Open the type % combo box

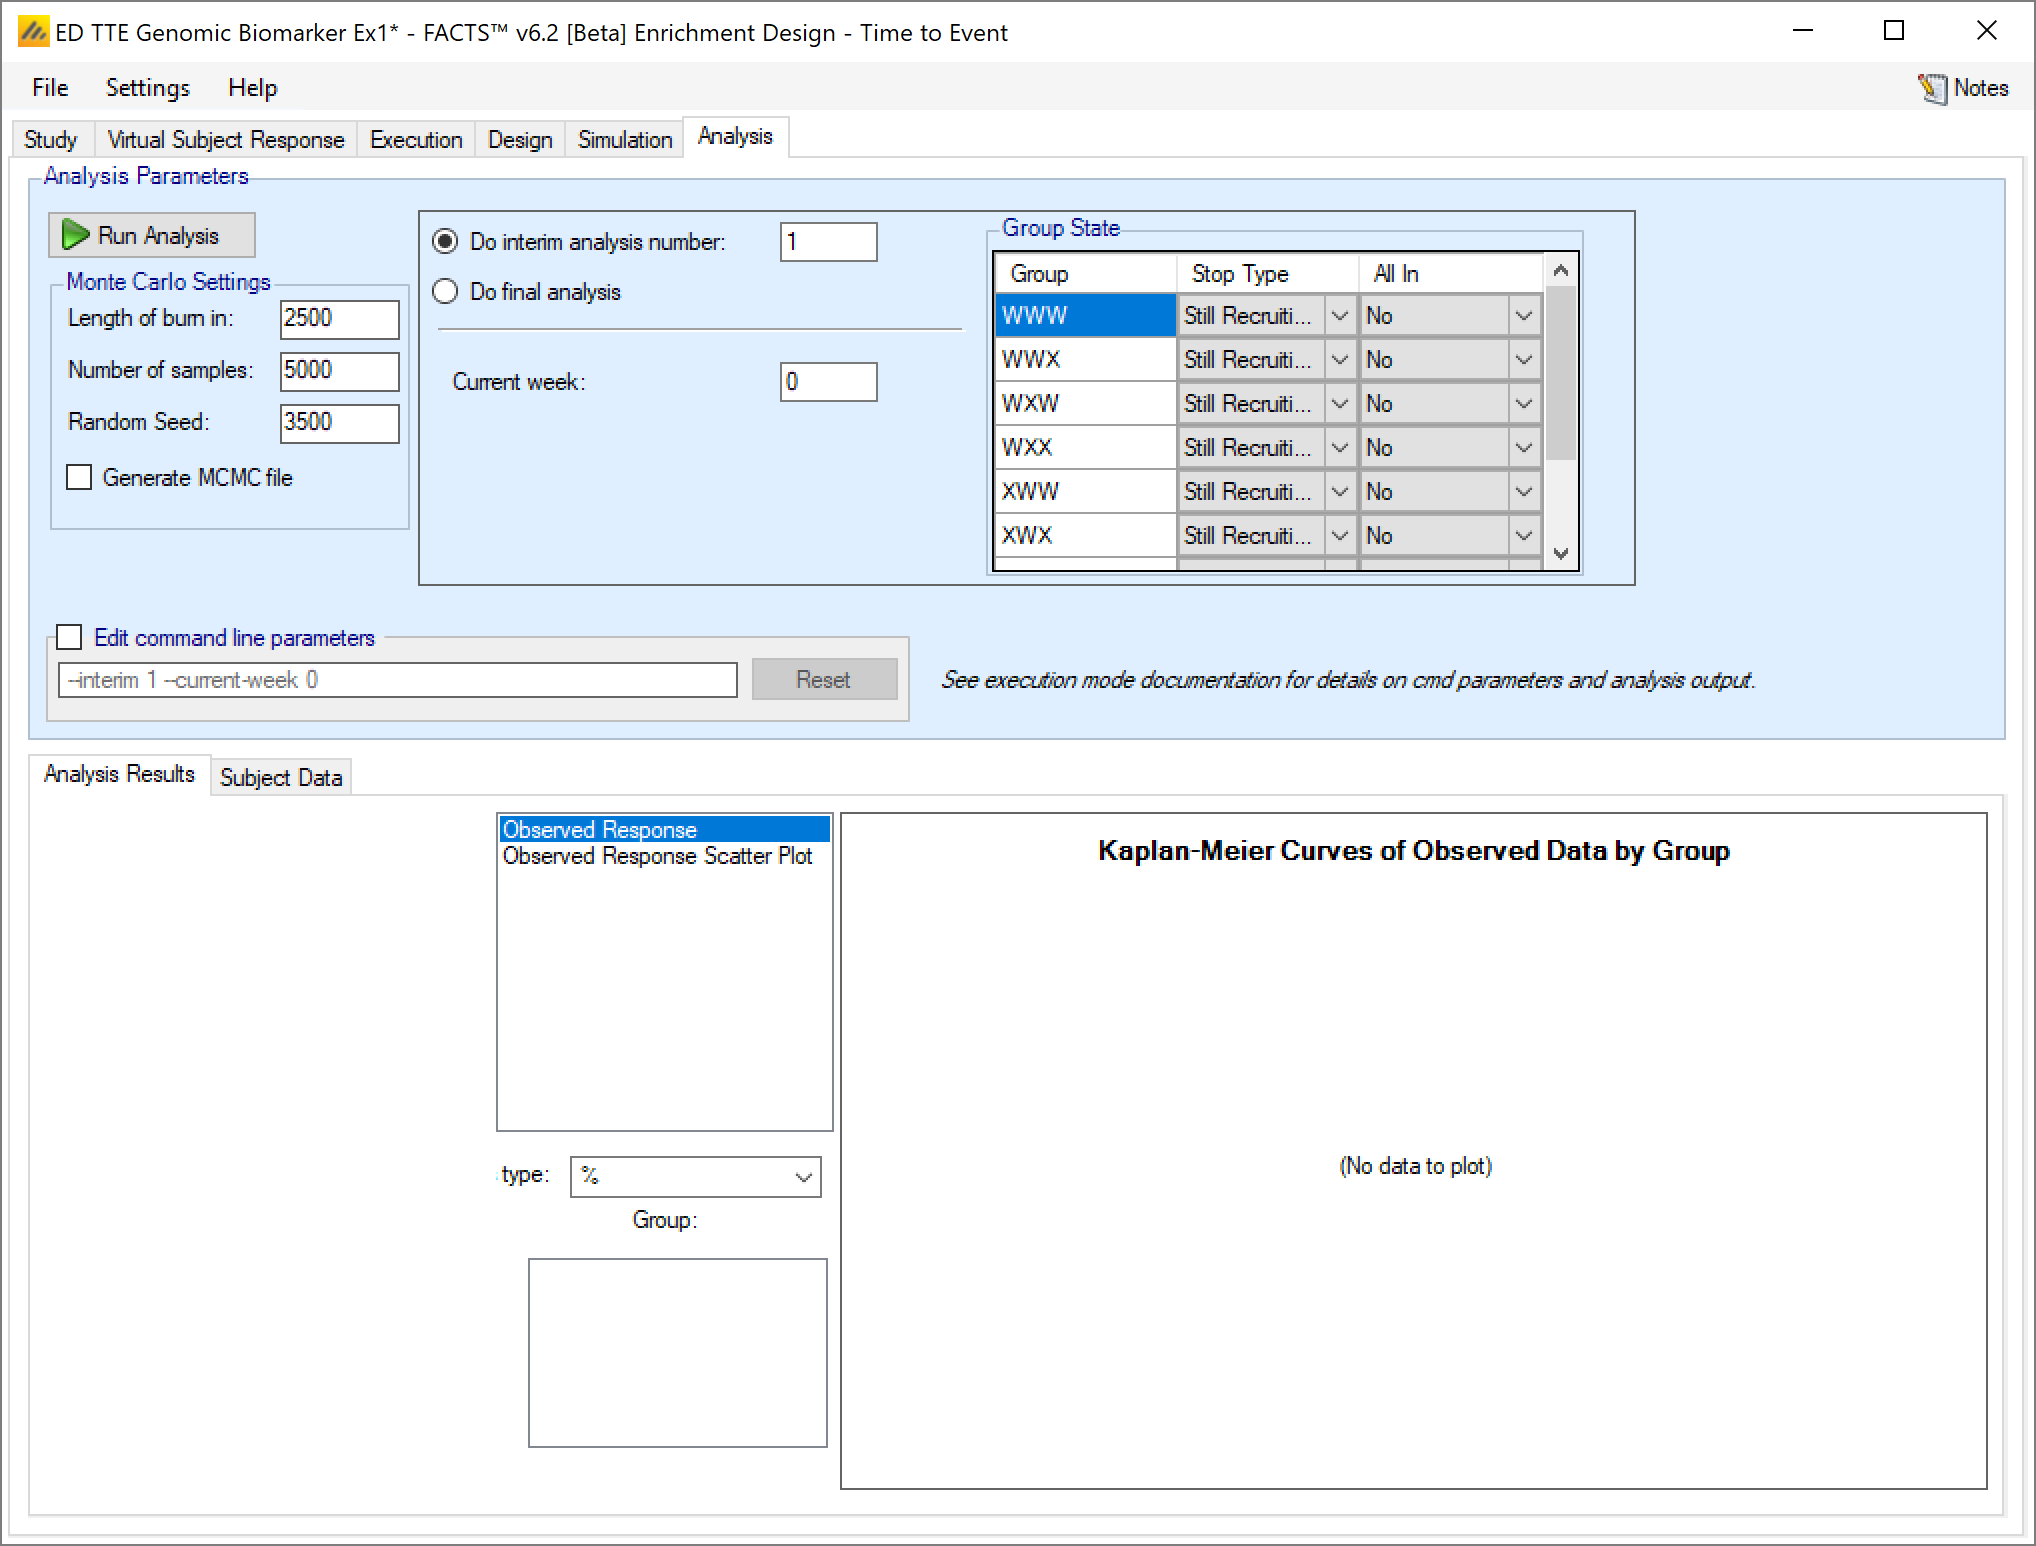[695, 1176]
